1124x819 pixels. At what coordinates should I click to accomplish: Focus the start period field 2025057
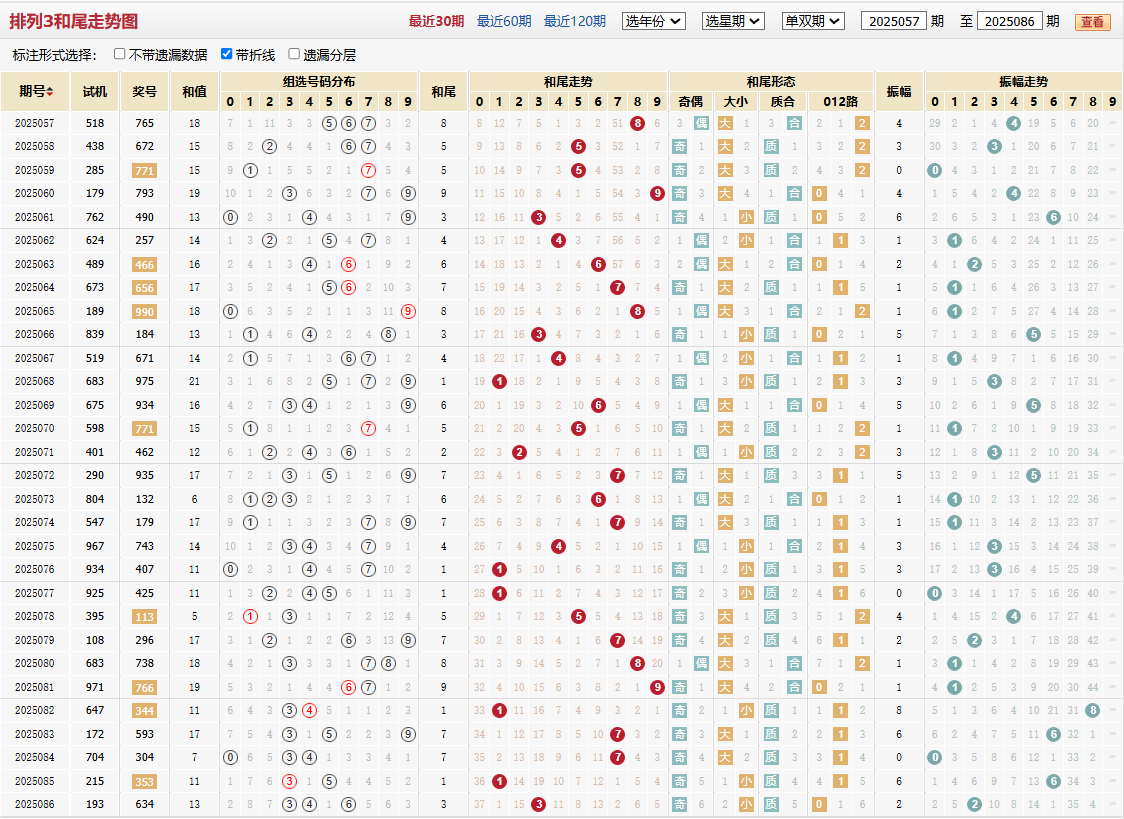894,21
